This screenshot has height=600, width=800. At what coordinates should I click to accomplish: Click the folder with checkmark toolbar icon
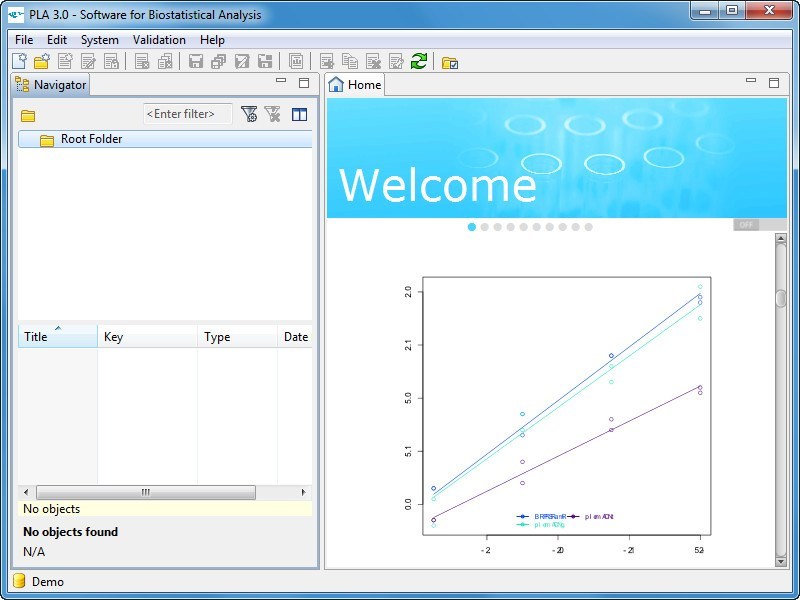coord(449,62)
